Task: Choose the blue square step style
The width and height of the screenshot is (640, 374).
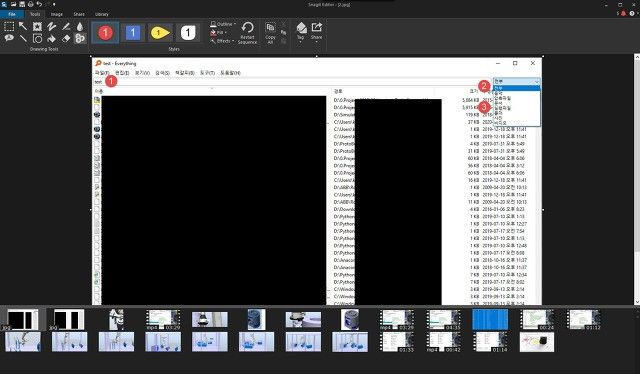Action: click(133, 33)
